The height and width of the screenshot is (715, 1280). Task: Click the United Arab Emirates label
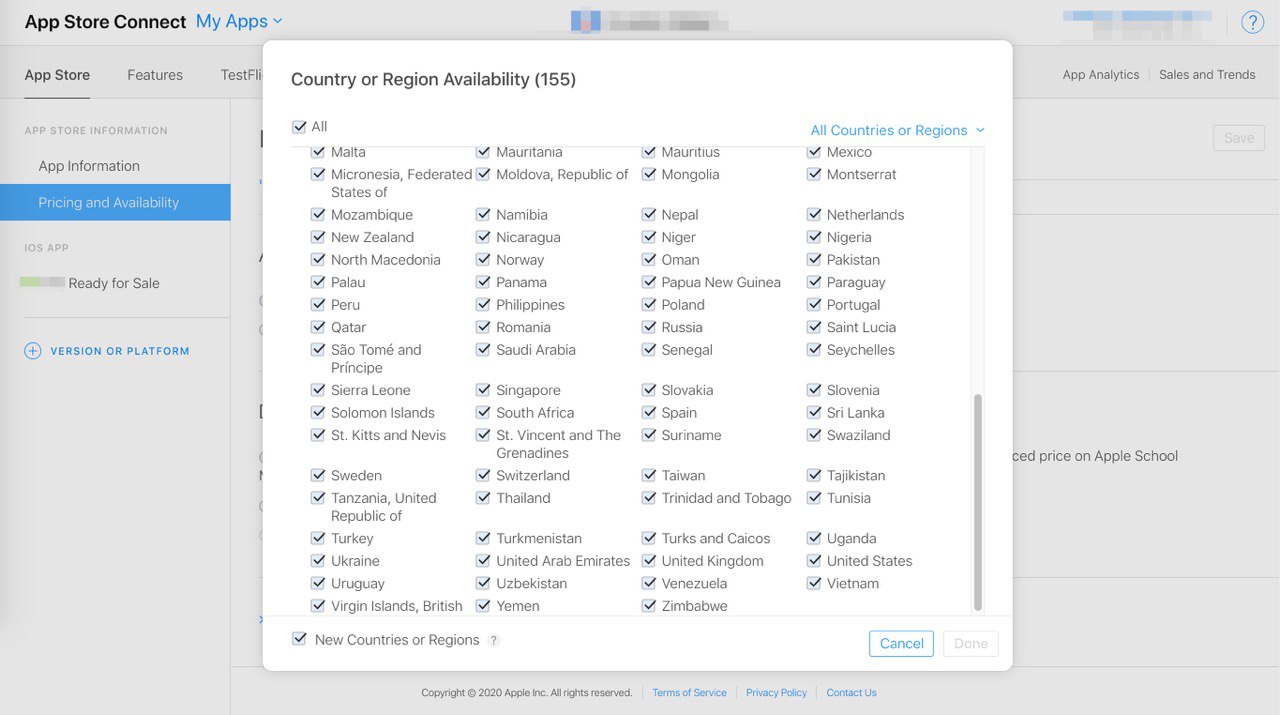[563, 561]
